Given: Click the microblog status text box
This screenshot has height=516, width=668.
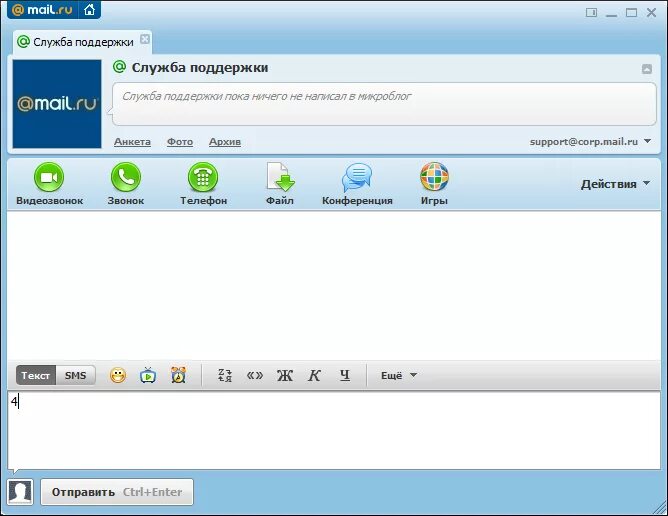Looking at the screenshot, I should click(x=384, y=104).
